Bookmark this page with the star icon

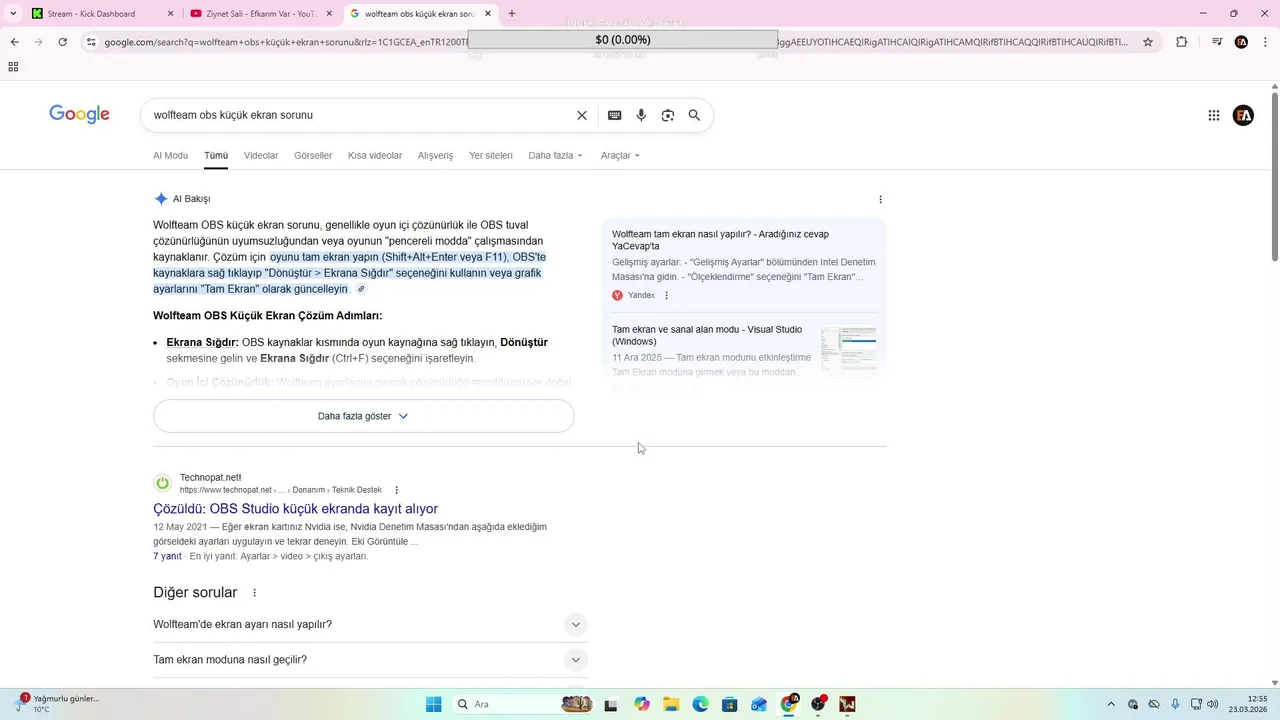pyautogui.click(x=1148, y=42)
